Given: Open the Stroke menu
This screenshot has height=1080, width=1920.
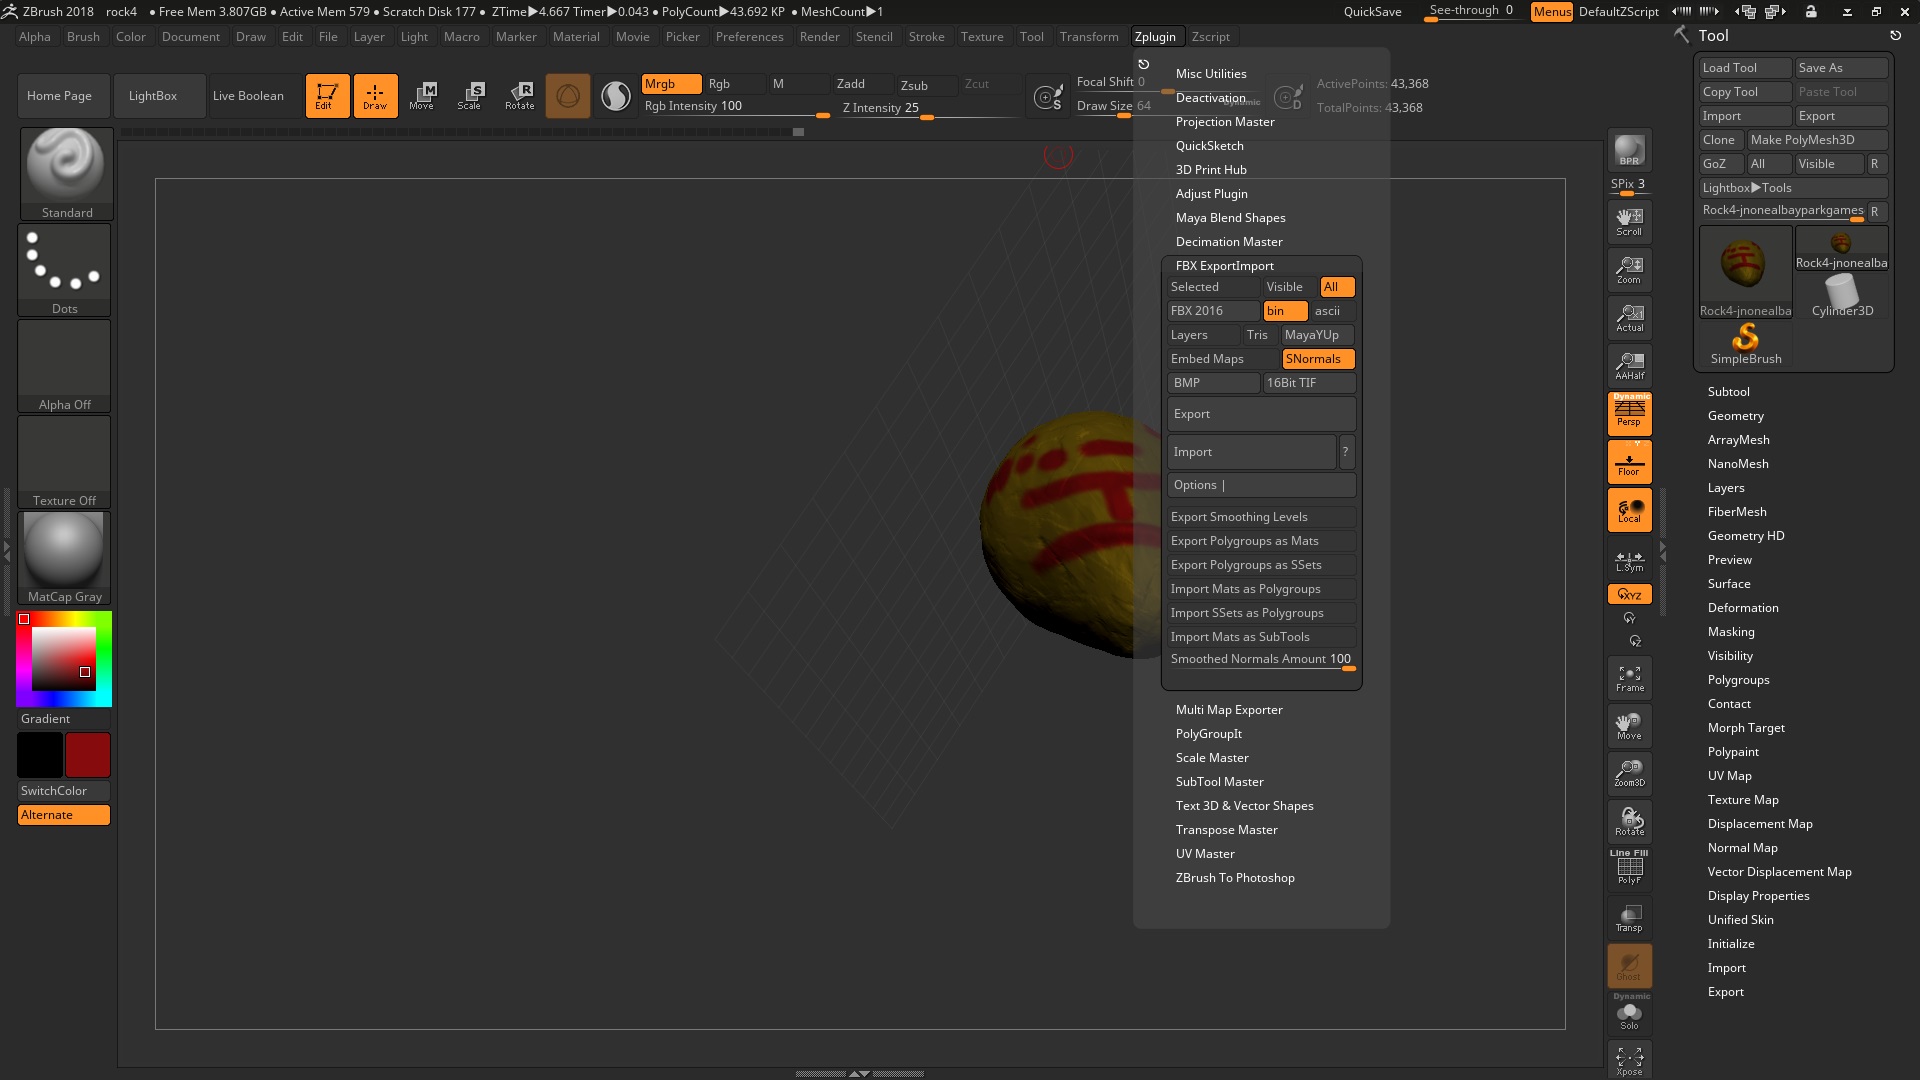Looking at the screenshot, I should 926,37.
